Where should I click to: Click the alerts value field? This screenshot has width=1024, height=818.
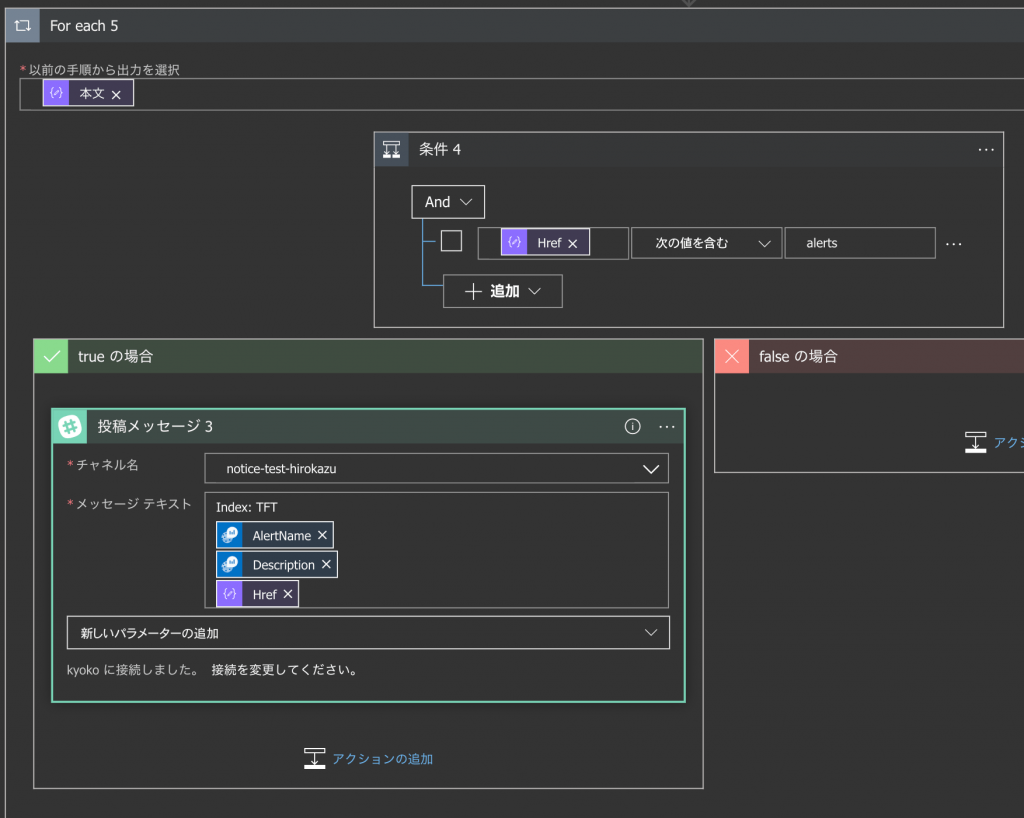pyautogui.click(x=860, y=243)
